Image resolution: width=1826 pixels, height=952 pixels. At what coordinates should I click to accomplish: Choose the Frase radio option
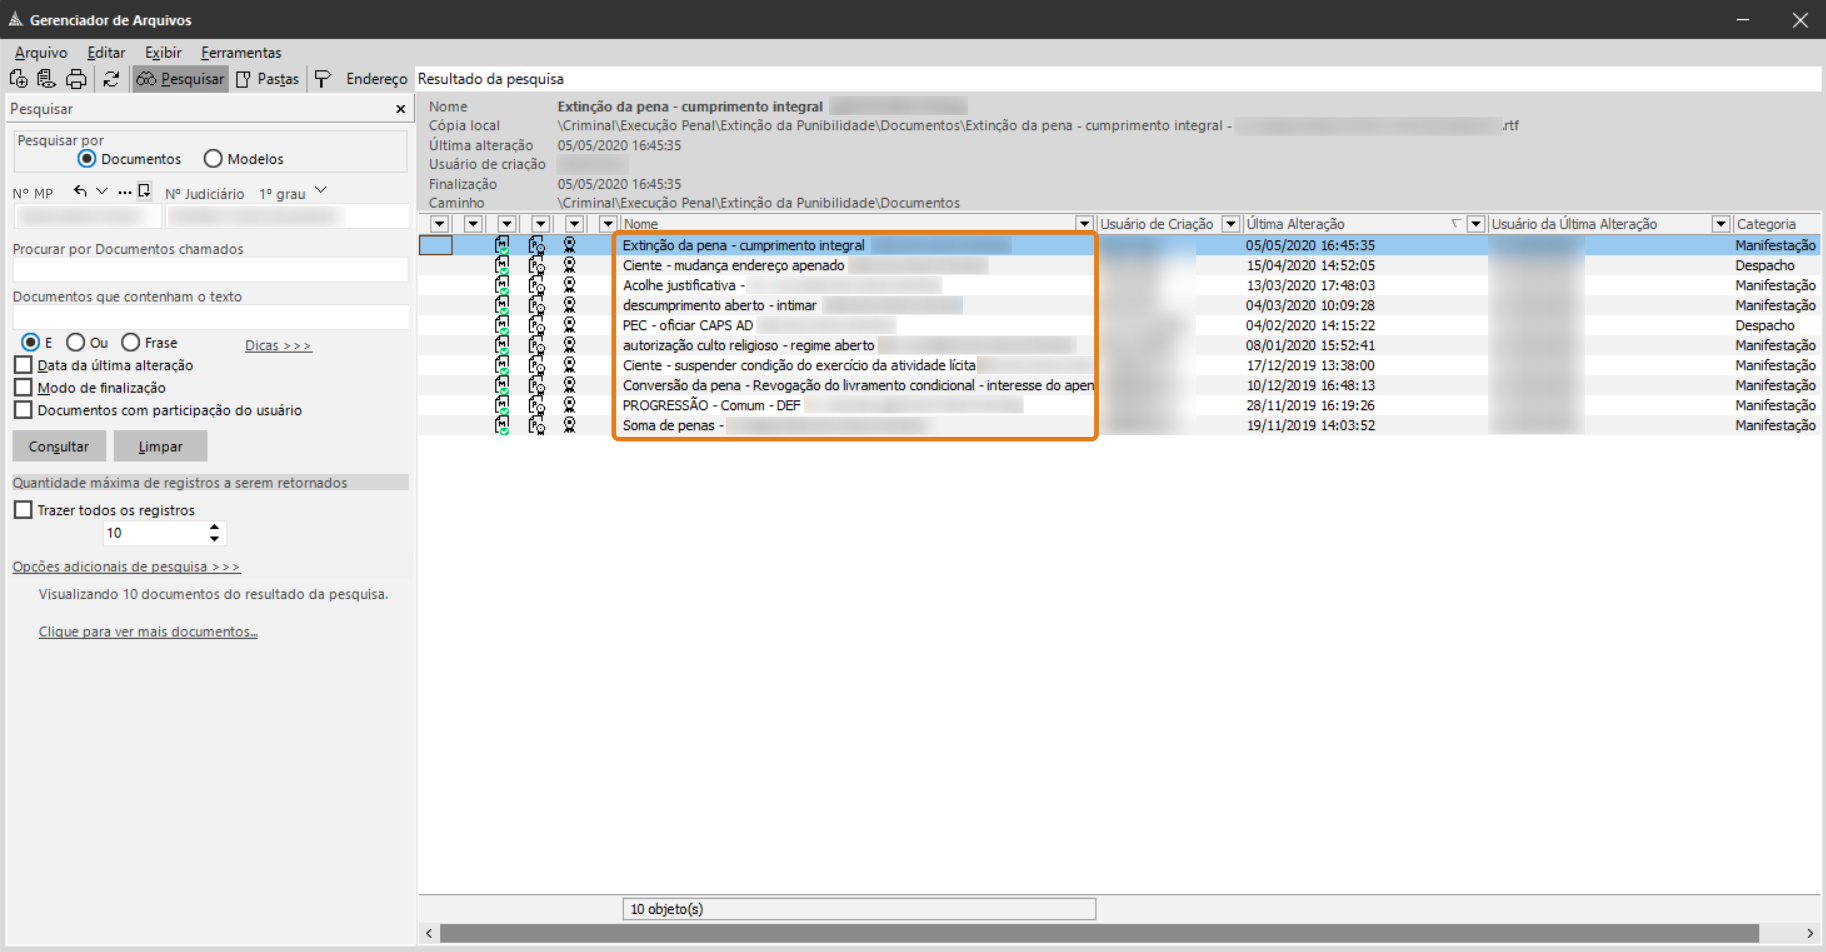[x=130, y=342]
